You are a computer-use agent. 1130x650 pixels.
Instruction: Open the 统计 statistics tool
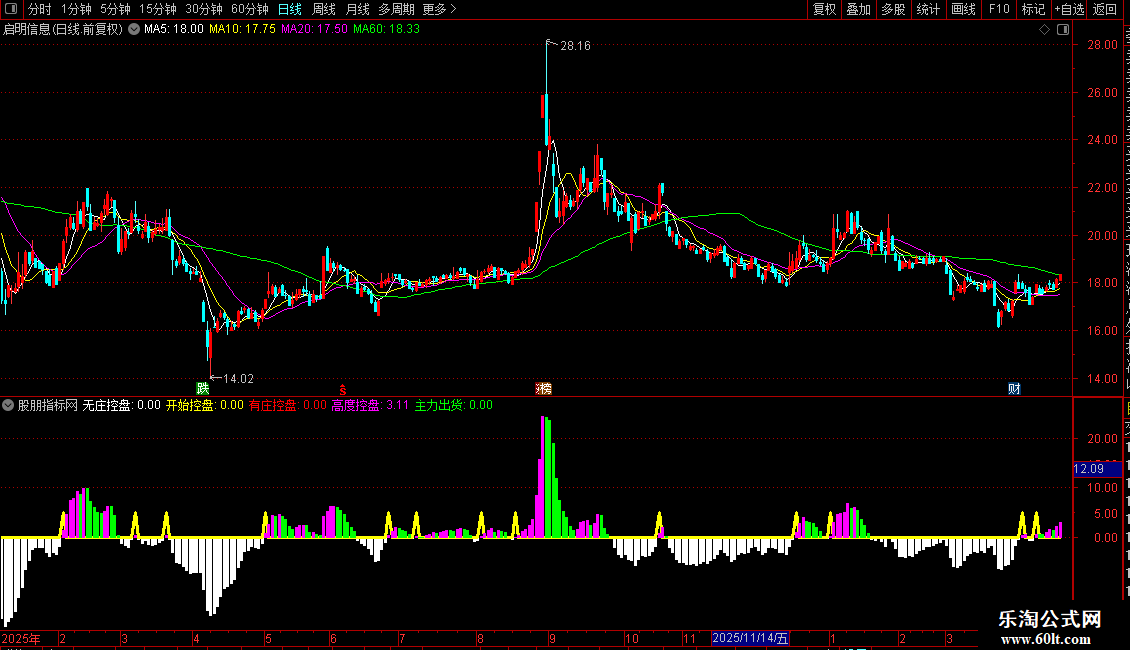point(928,9)
